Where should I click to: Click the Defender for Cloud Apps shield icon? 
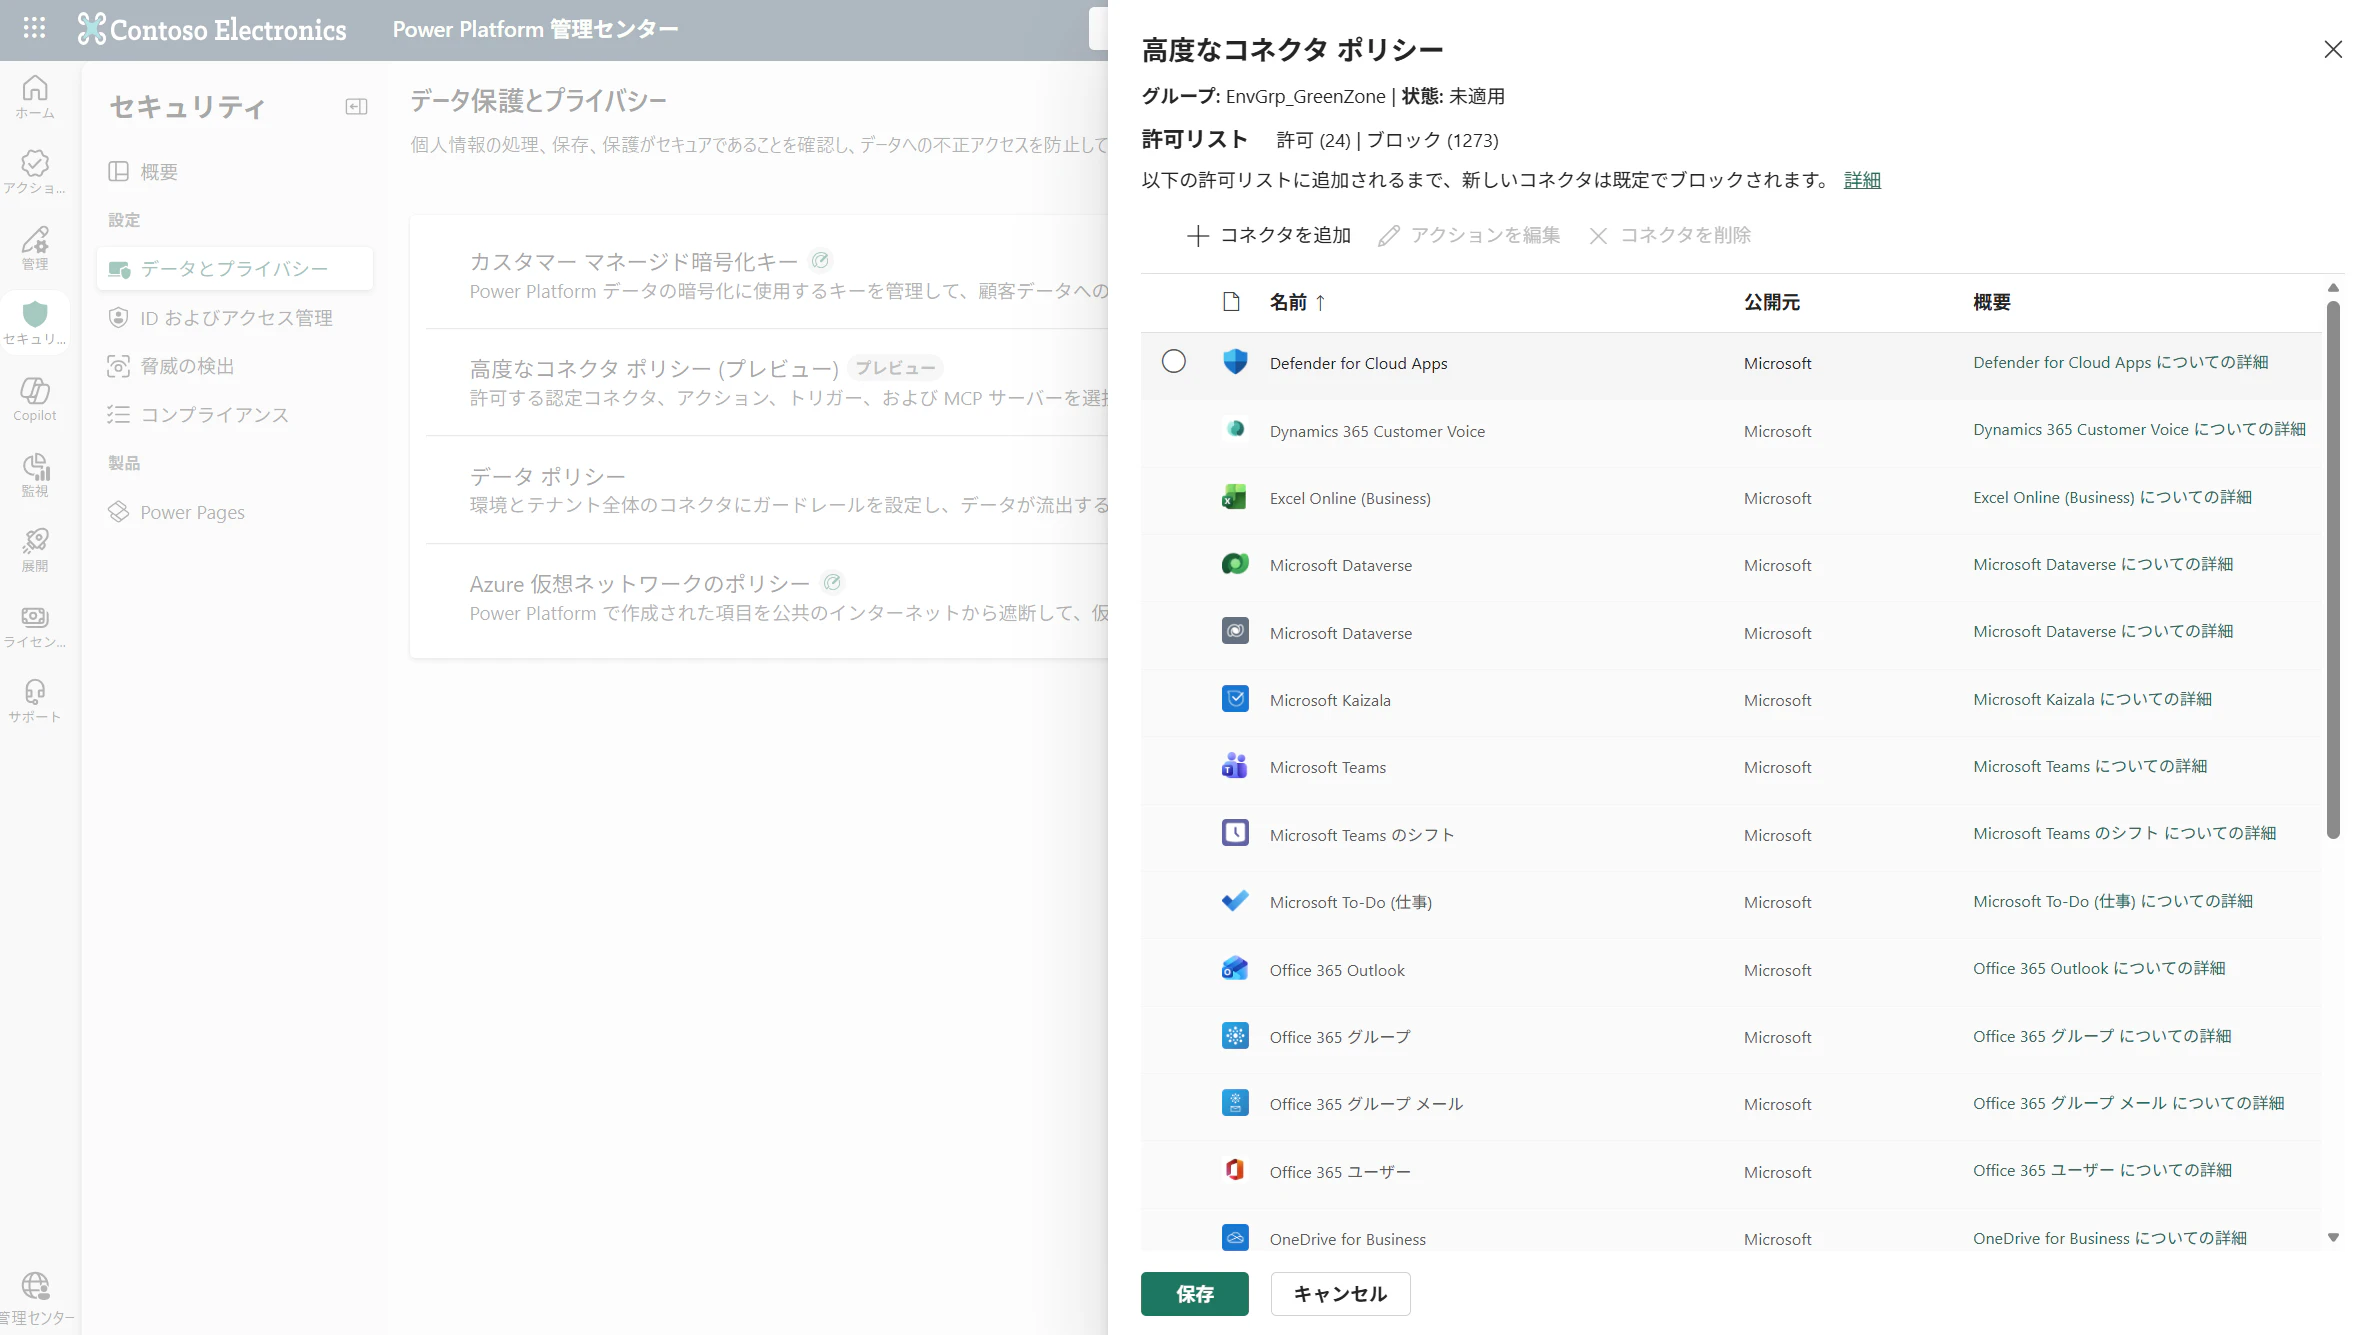click(x=1235, y=362)
